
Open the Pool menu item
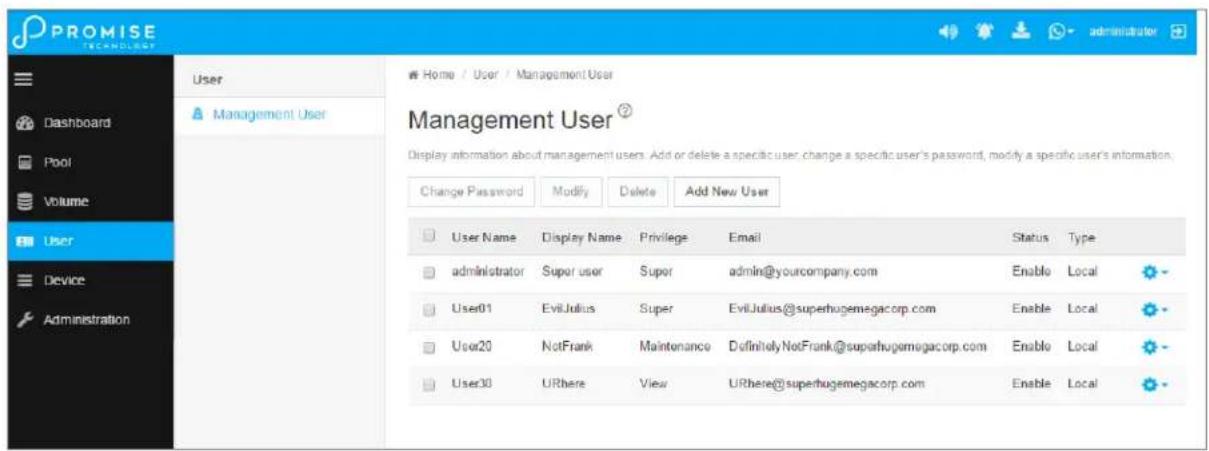[91, 162]
